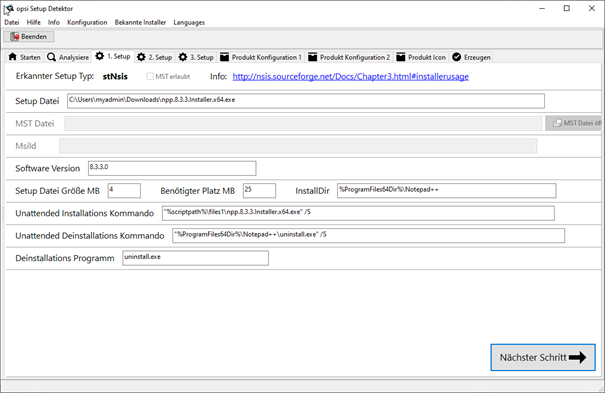Click the red icon on Beenden button
Screen dimensions: 605x393
[x=15, y=37]
